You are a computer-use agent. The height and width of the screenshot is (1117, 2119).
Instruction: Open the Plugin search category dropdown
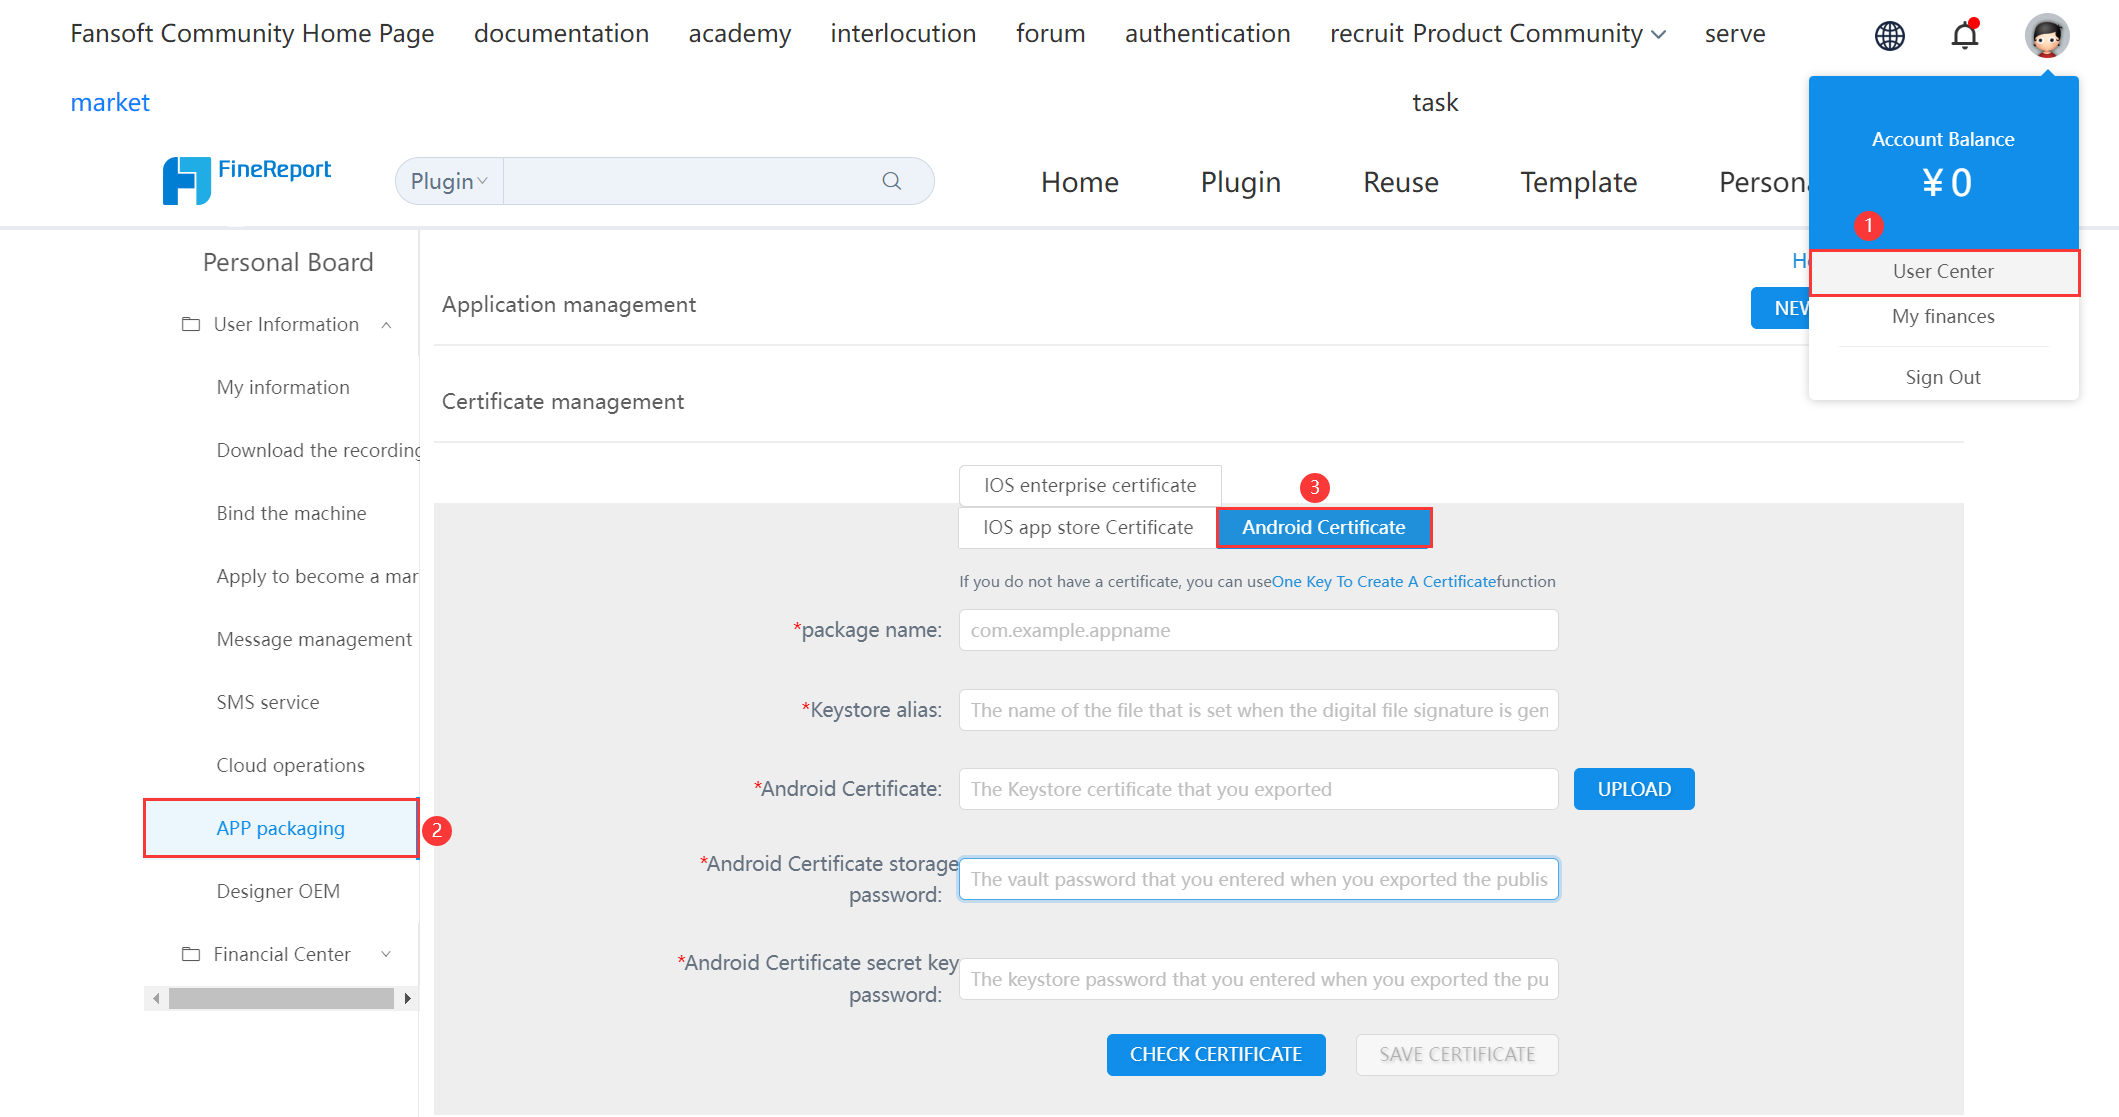[x=449, y=181]
